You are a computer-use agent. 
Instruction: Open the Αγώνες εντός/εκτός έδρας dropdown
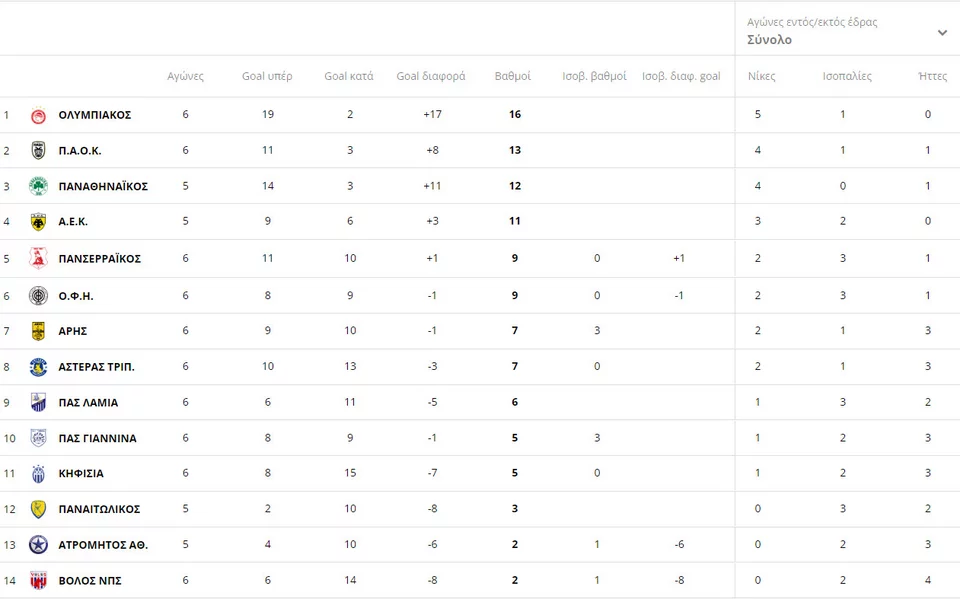tap(847, 31)
